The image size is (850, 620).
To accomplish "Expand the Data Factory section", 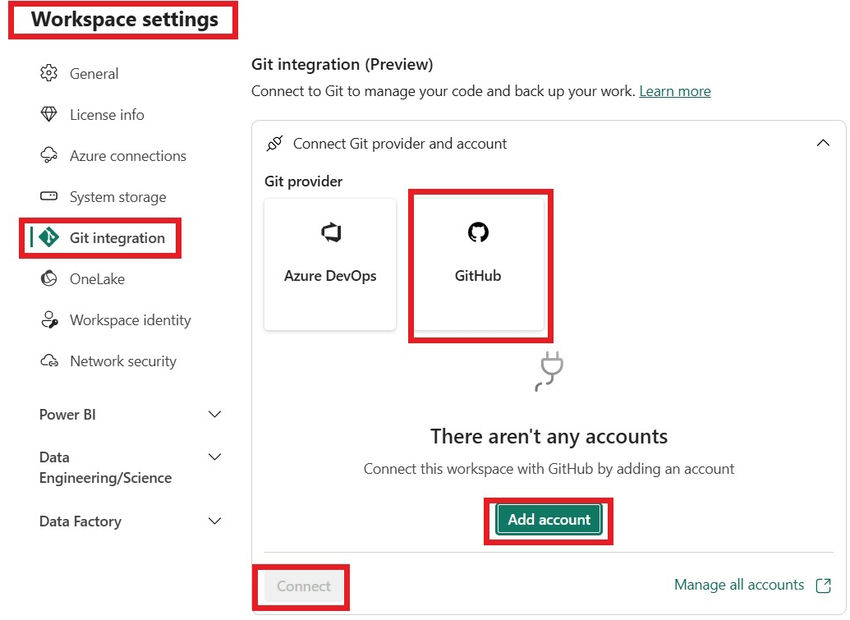I will [x=214, y=521].
